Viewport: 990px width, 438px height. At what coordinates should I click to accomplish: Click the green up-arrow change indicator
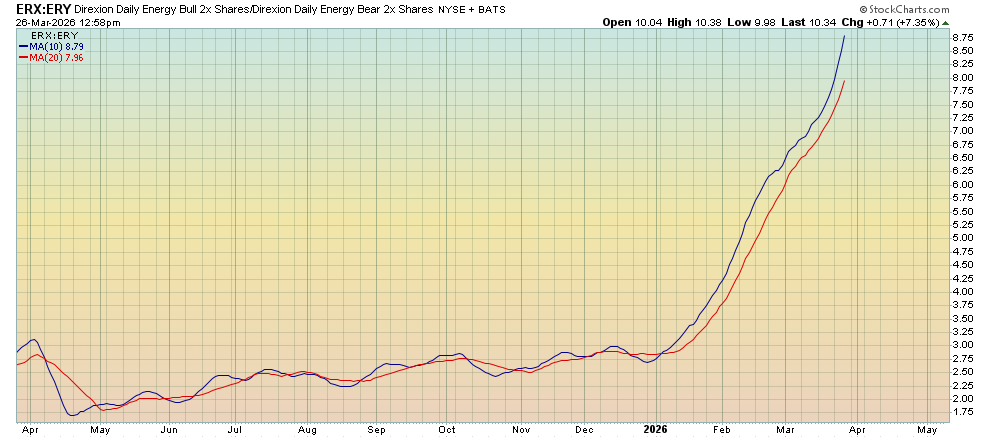click(x=944, y=22)
